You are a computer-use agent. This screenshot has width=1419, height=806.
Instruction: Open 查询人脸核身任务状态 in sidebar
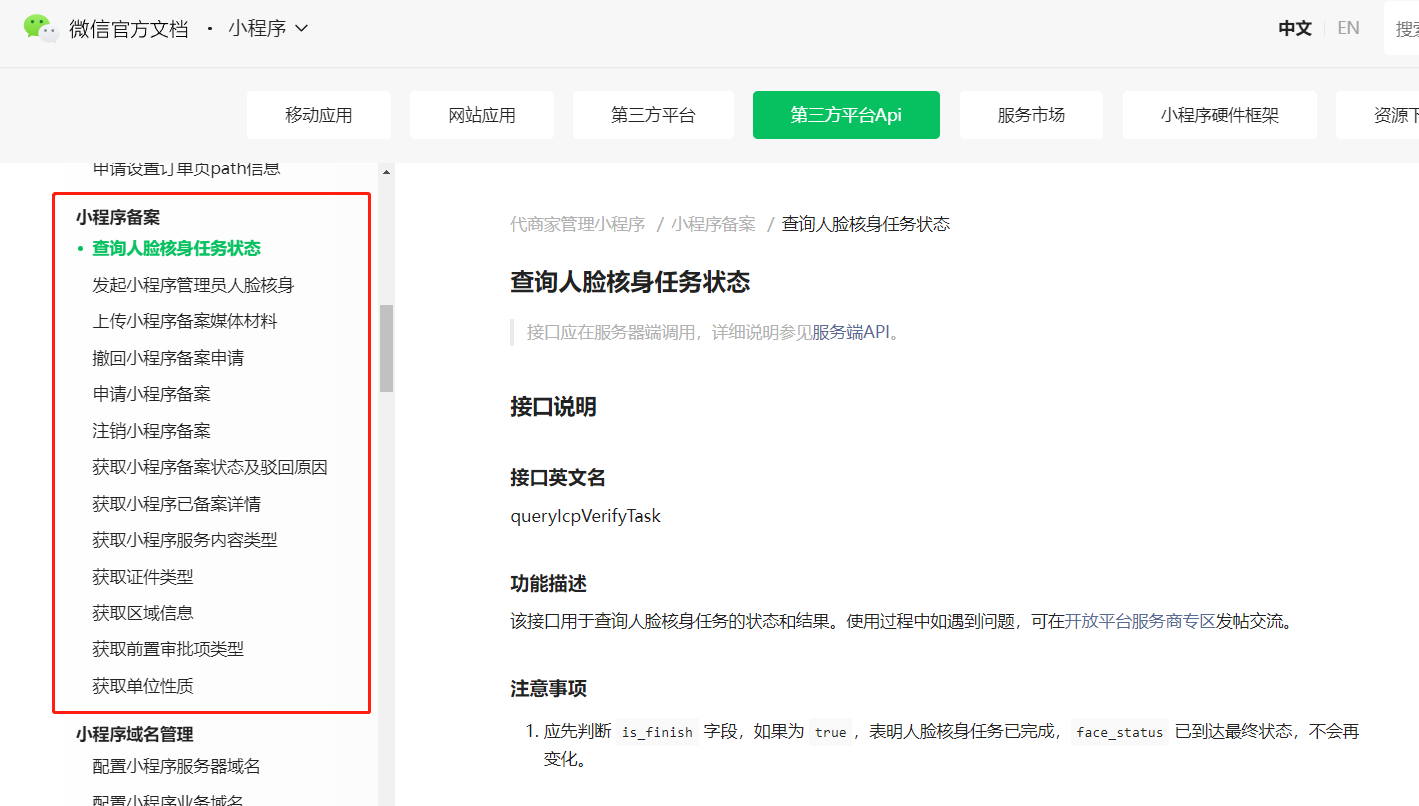pyautogui.click(x=177, y=248)
